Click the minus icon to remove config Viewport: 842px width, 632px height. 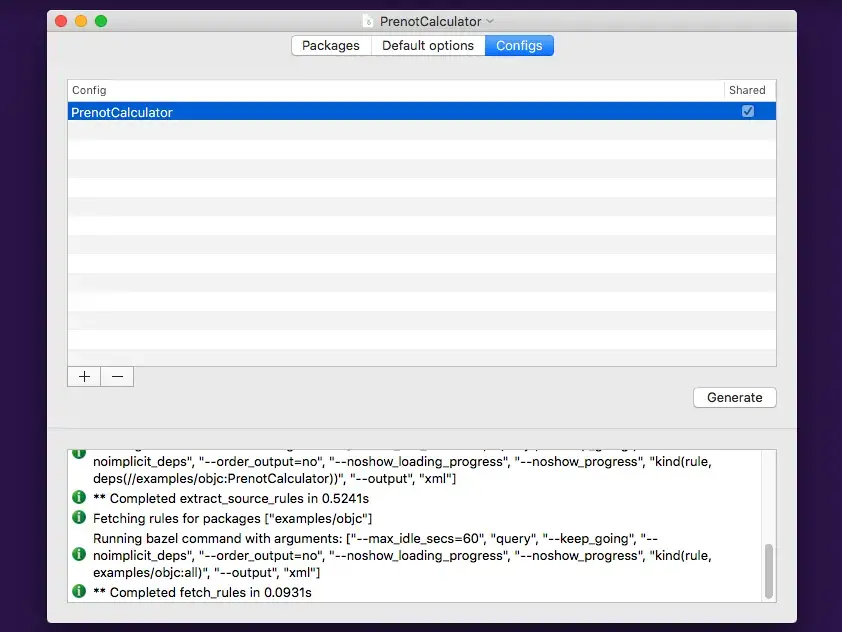click(117, 376)
